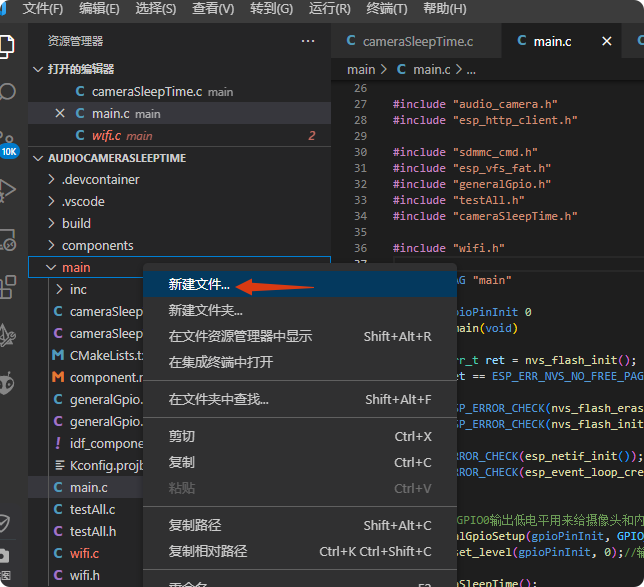The image size is (644, 587).
Task: Open testAll.c in file tree
Action: (86, 509)
